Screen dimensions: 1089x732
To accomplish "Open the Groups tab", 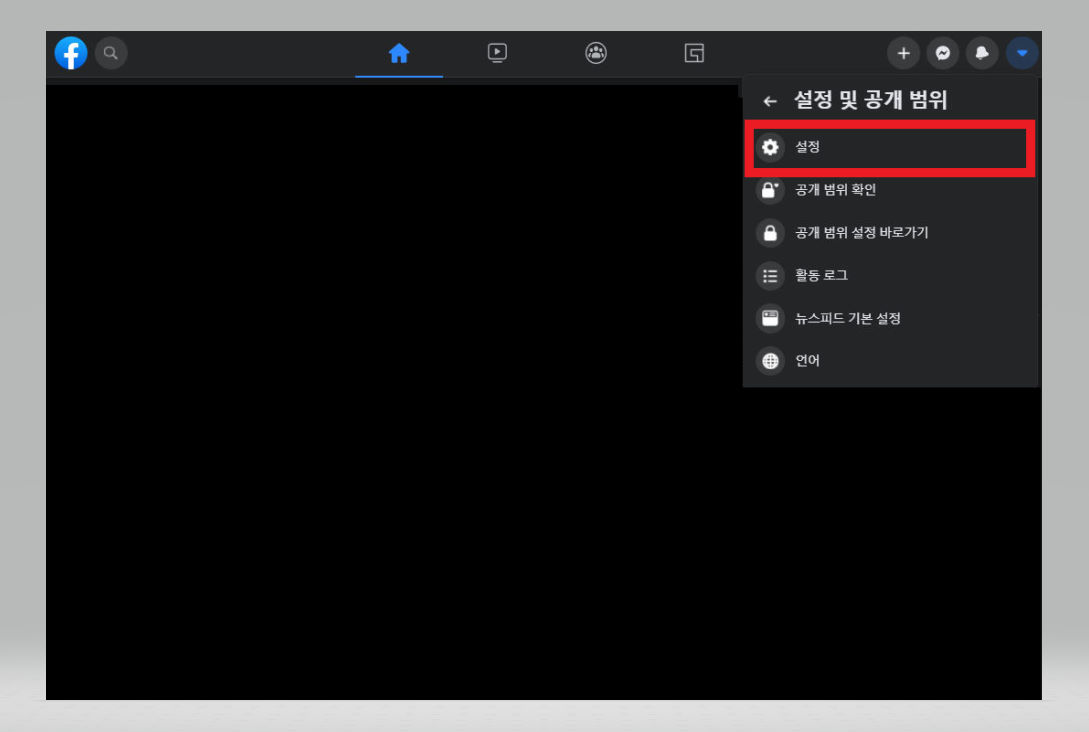I will click(x=596, y=53).
